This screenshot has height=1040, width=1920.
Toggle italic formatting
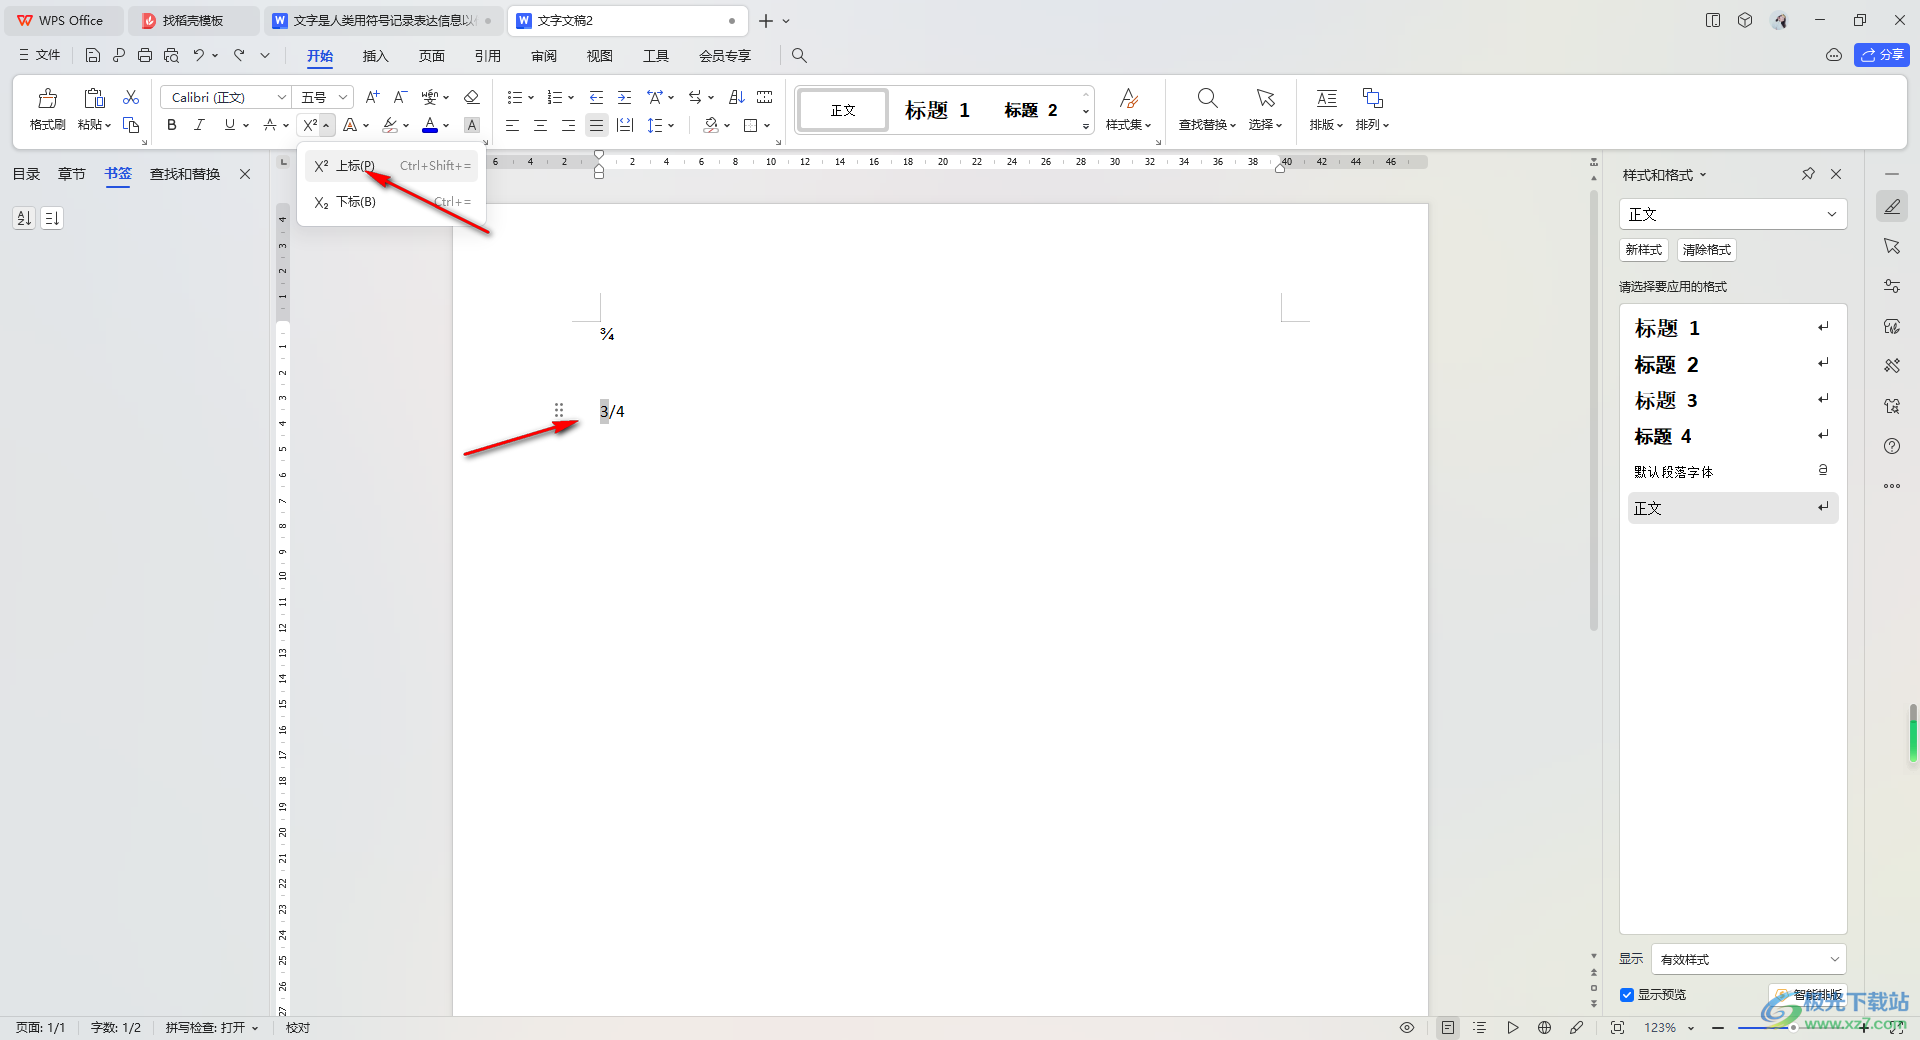[199, 125]
